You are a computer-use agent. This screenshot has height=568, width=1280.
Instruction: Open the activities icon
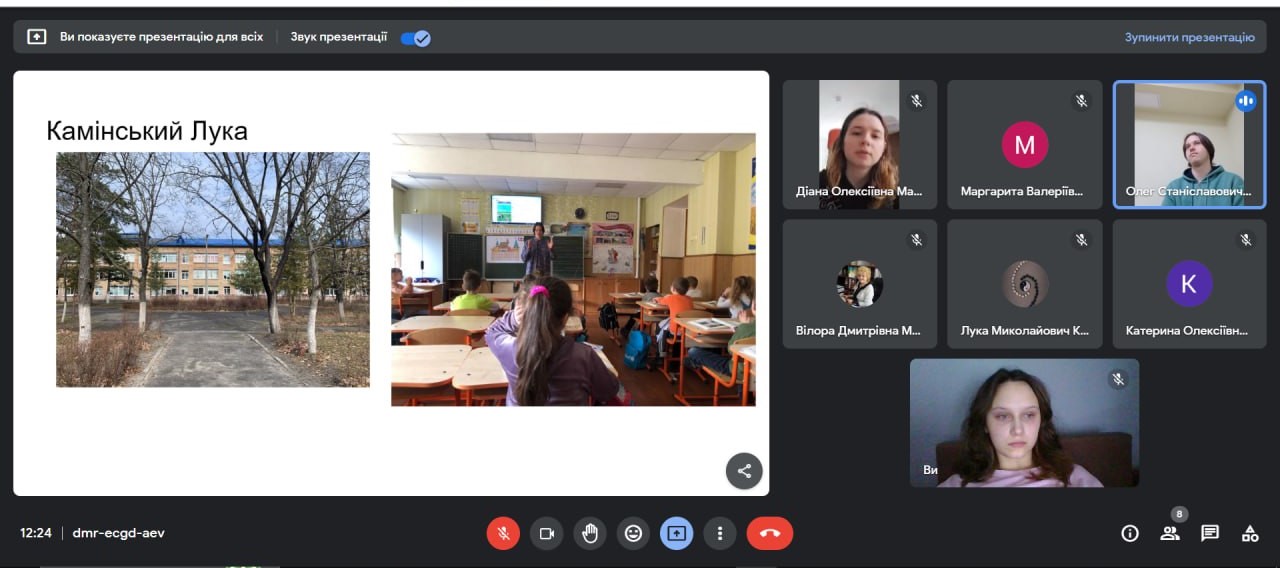(1250, 533)
